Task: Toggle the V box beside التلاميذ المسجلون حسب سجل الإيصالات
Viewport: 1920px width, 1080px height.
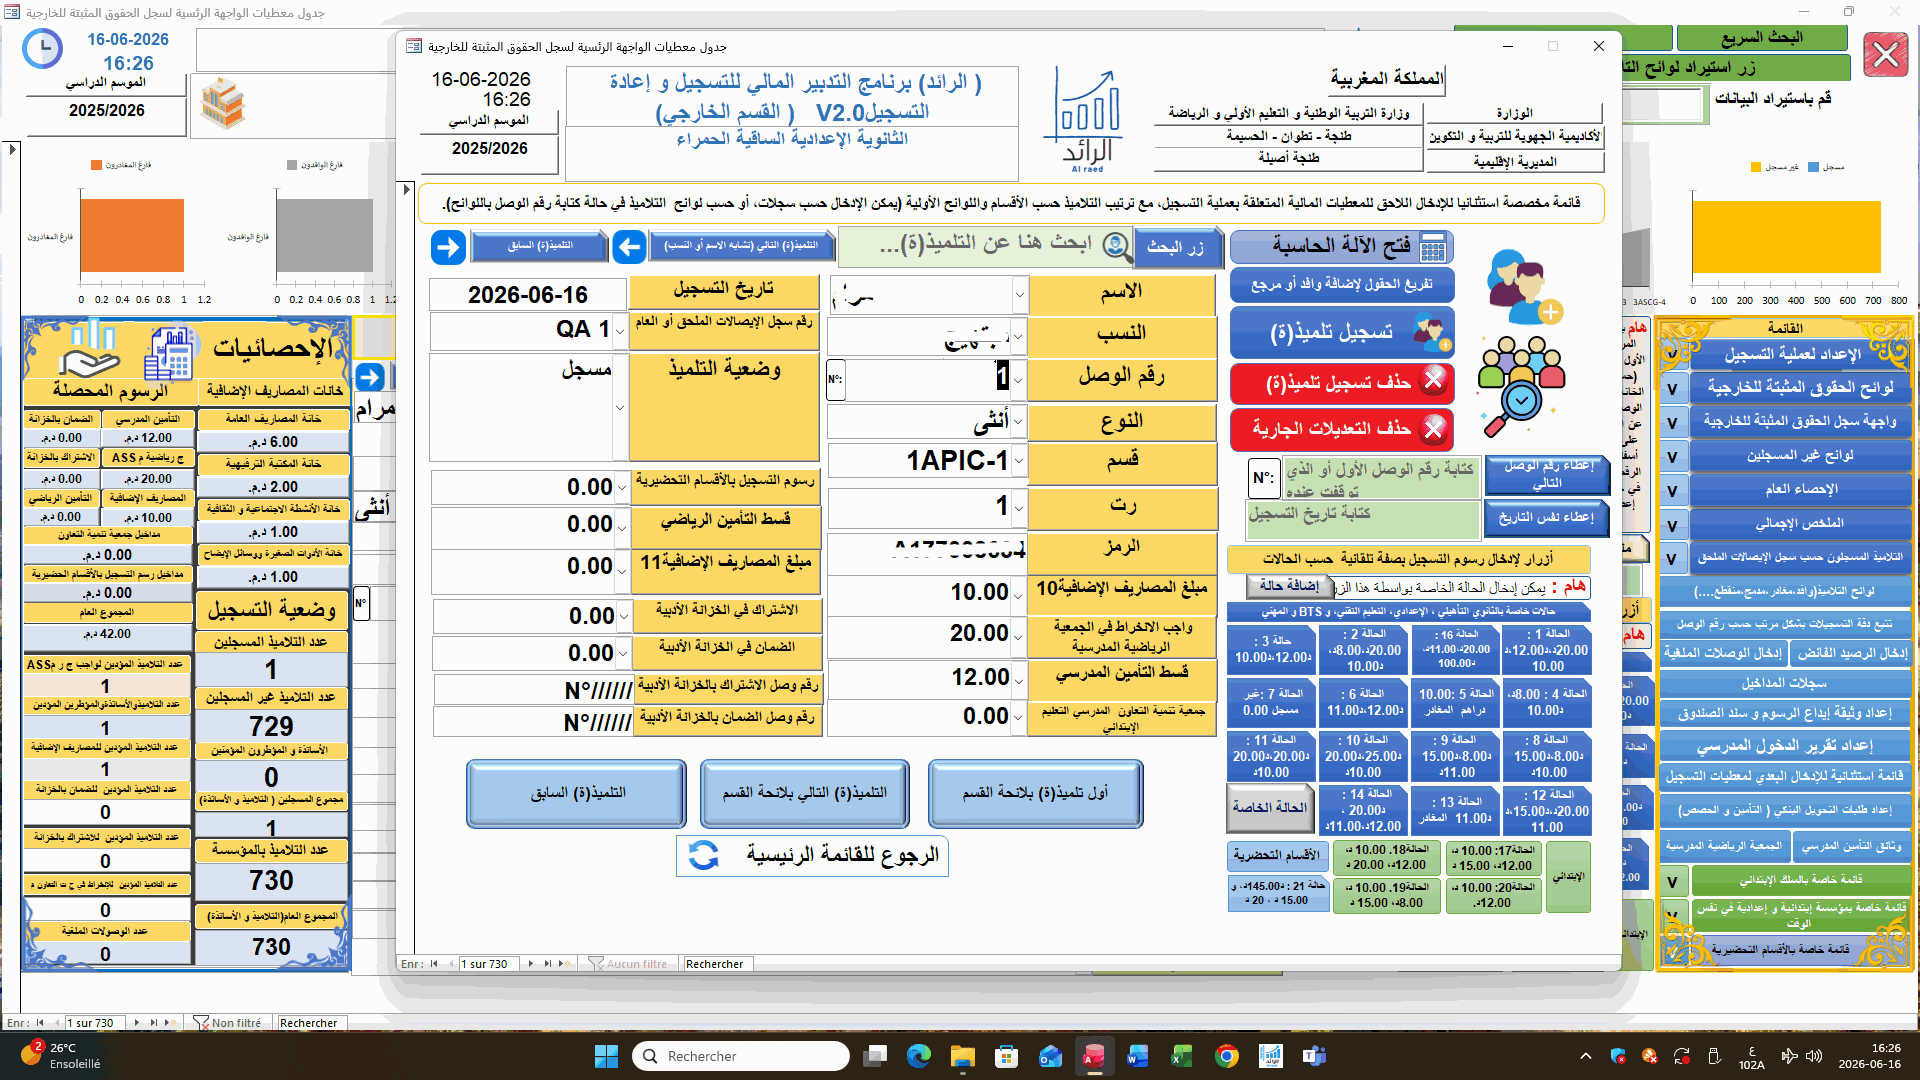Action: point(1672,559)
